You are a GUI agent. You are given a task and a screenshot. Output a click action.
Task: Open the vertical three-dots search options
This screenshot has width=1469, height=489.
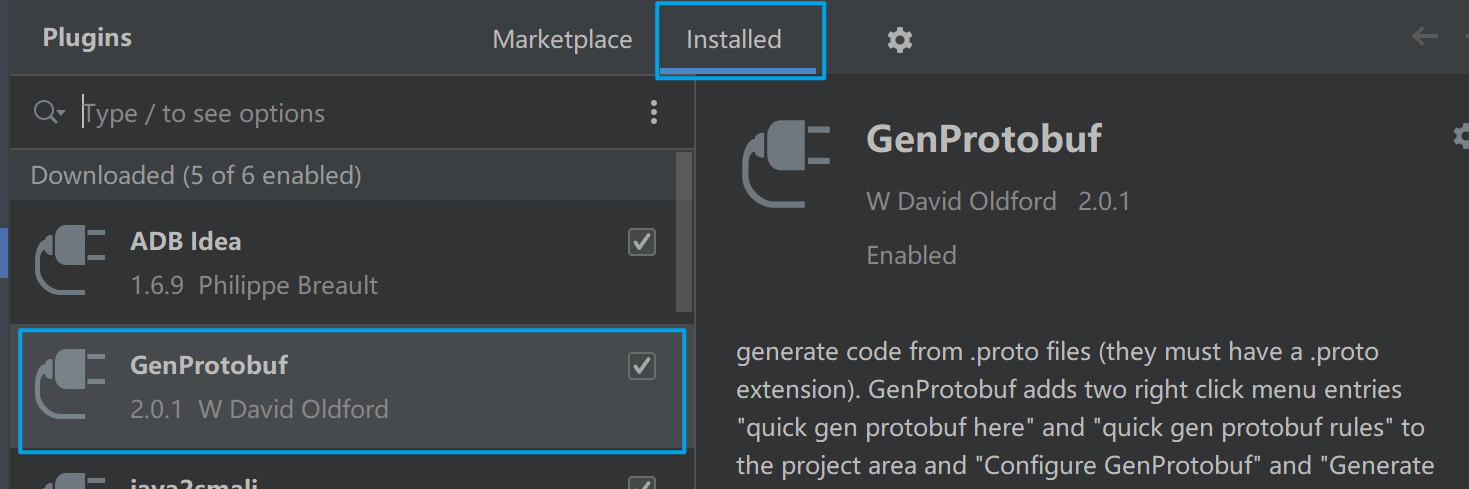click(x=654, y=112)
